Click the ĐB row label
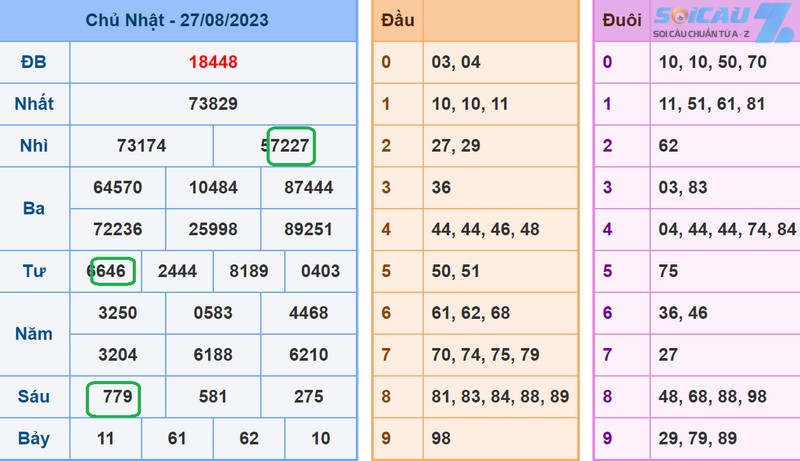Screen dimensions: 800x461 pyautogui.click(x=34, y=62)
